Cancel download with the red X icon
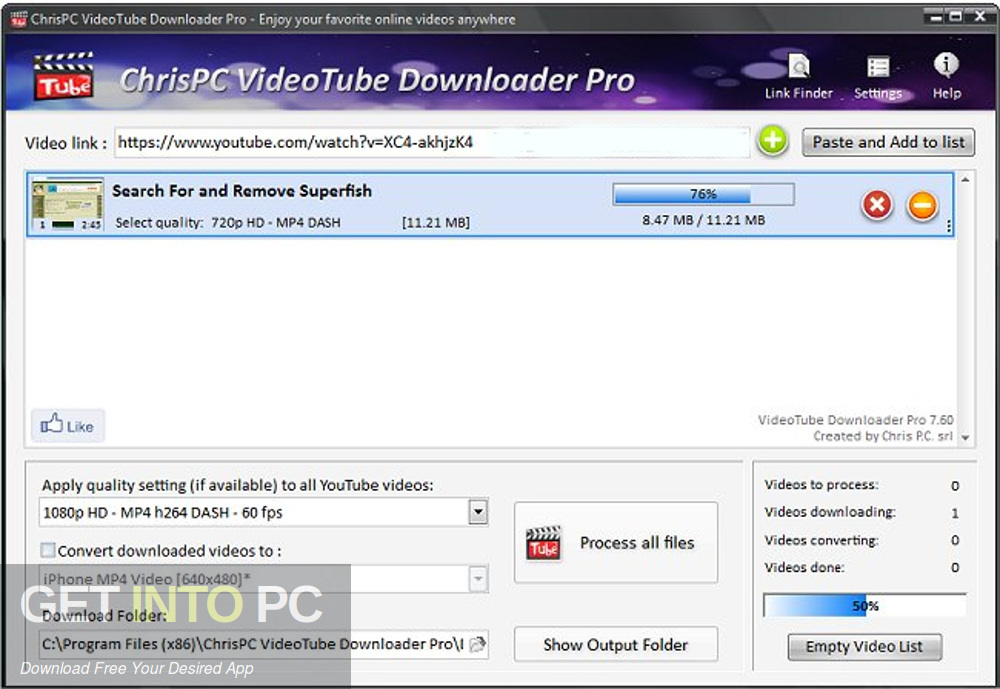This screenshot has width=1000, height=689. pyautogui.click(x=877, y=205)
